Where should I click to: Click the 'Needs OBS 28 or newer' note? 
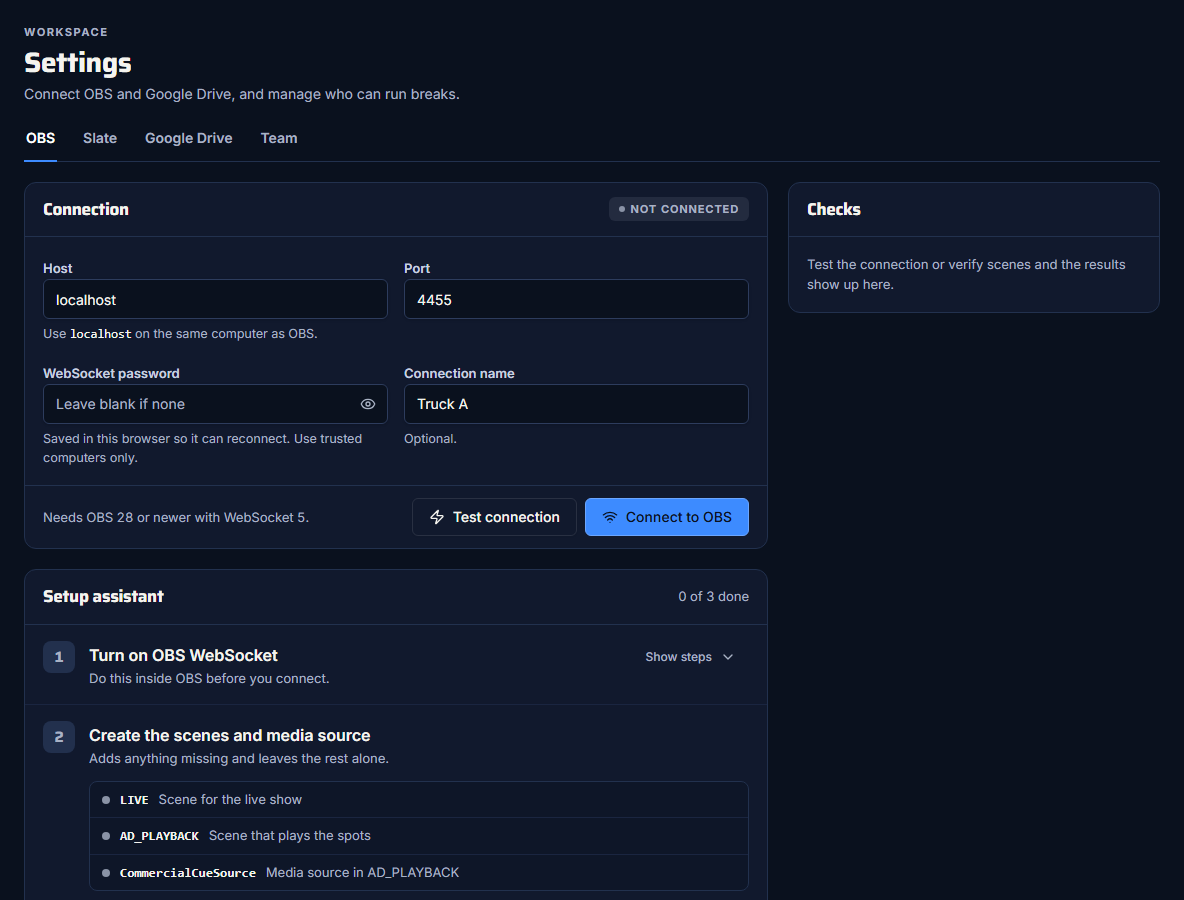(x=176, y=517)
